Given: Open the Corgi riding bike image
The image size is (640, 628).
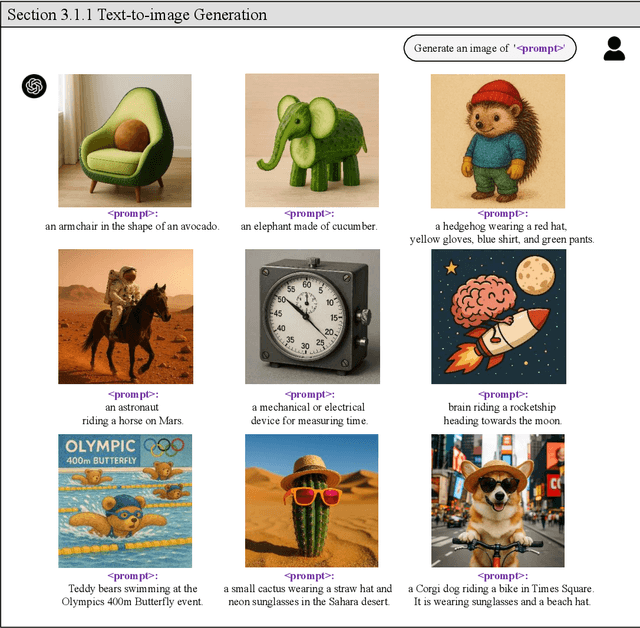Looking at the screenshot, I should click(498, 500).
